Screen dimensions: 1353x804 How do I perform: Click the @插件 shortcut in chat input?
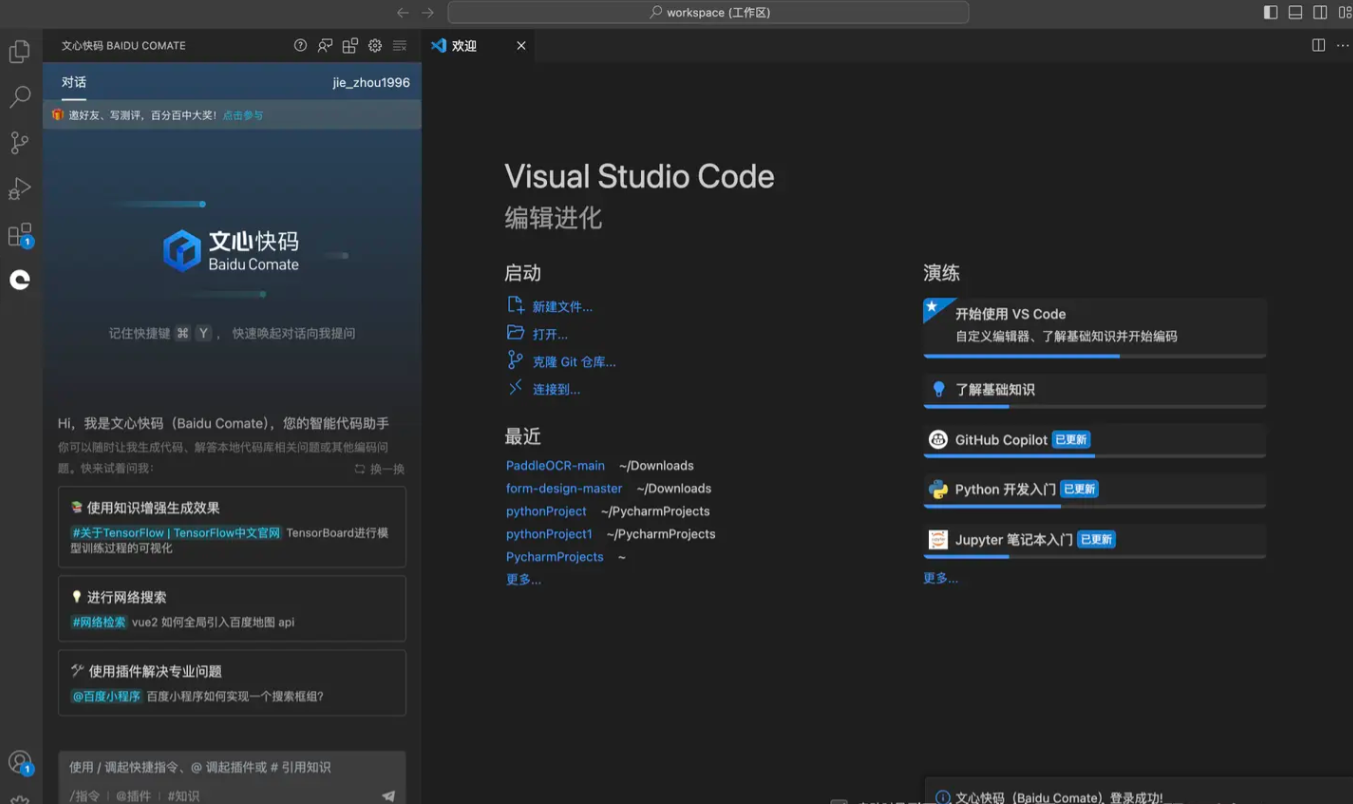(x=133, y=796)
